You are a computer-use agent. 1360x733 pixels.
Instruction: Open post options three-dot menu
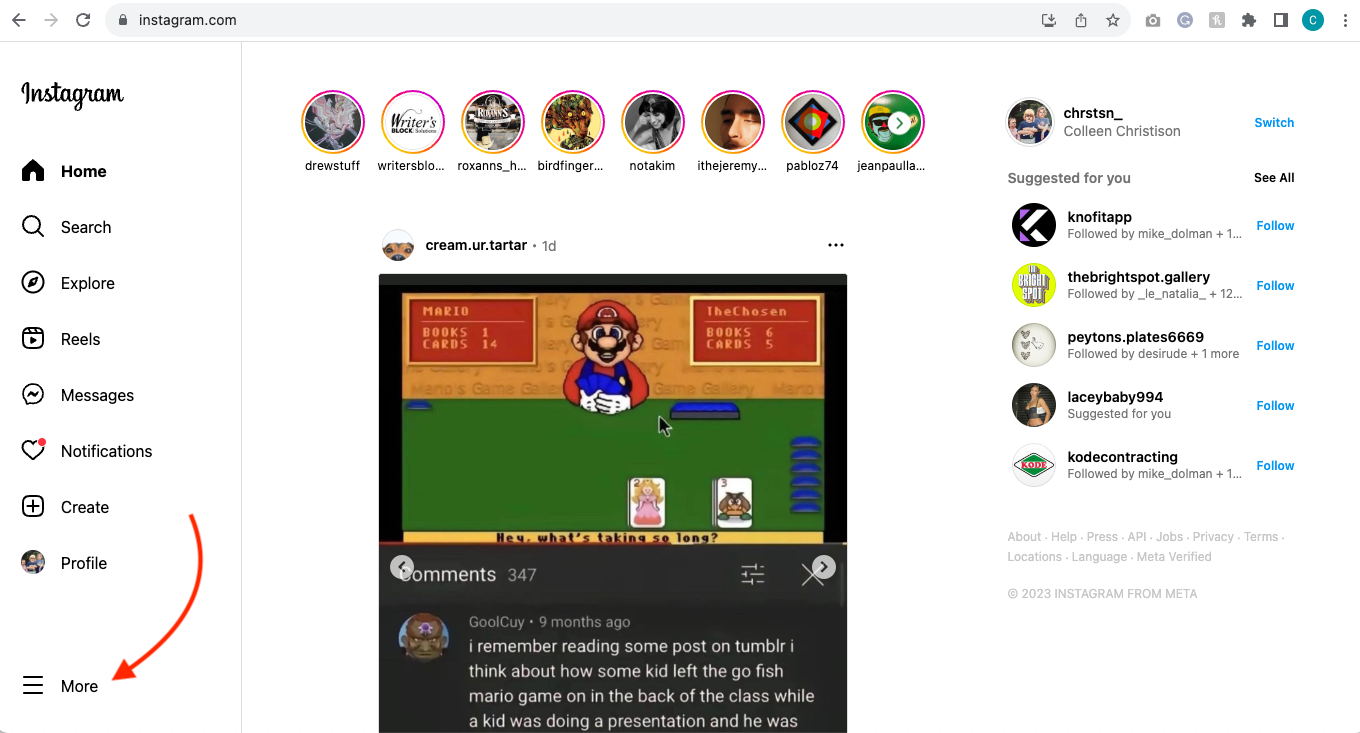(836, 245)
